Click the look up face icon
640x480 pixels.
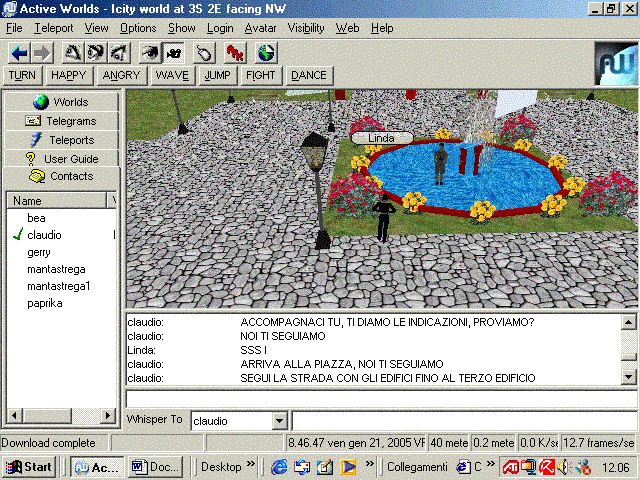[73, 52]
